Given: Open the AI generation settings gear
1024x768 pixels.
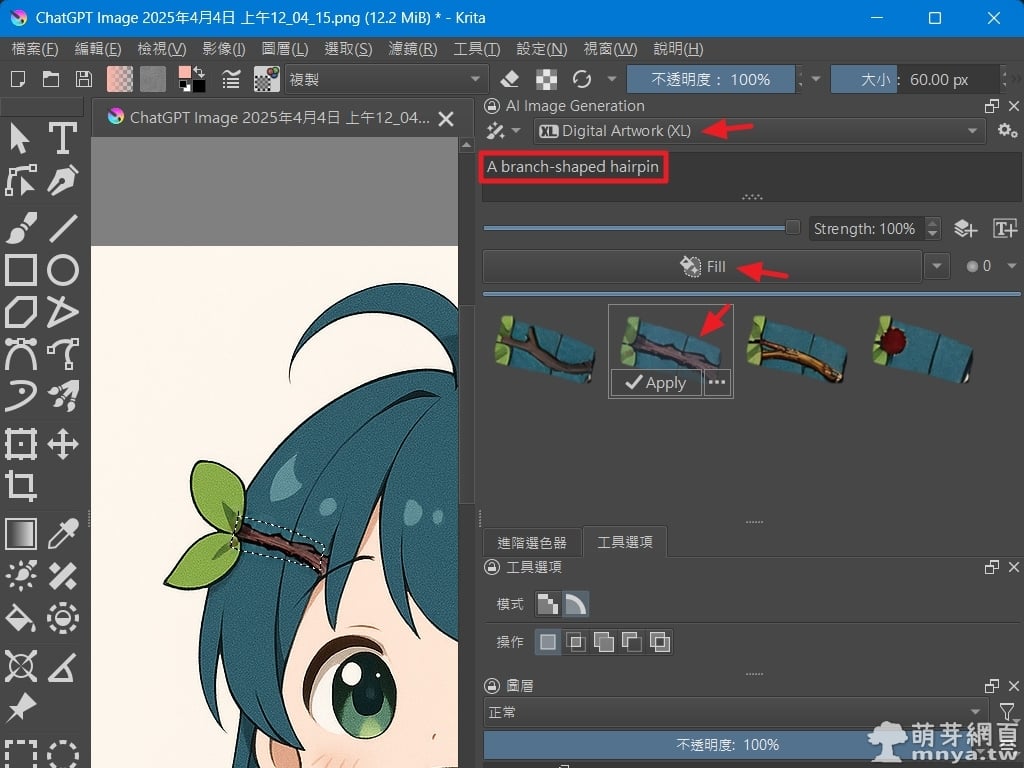Looking at the screenshot, I should pyautogui.click(x=1007, y=131).
